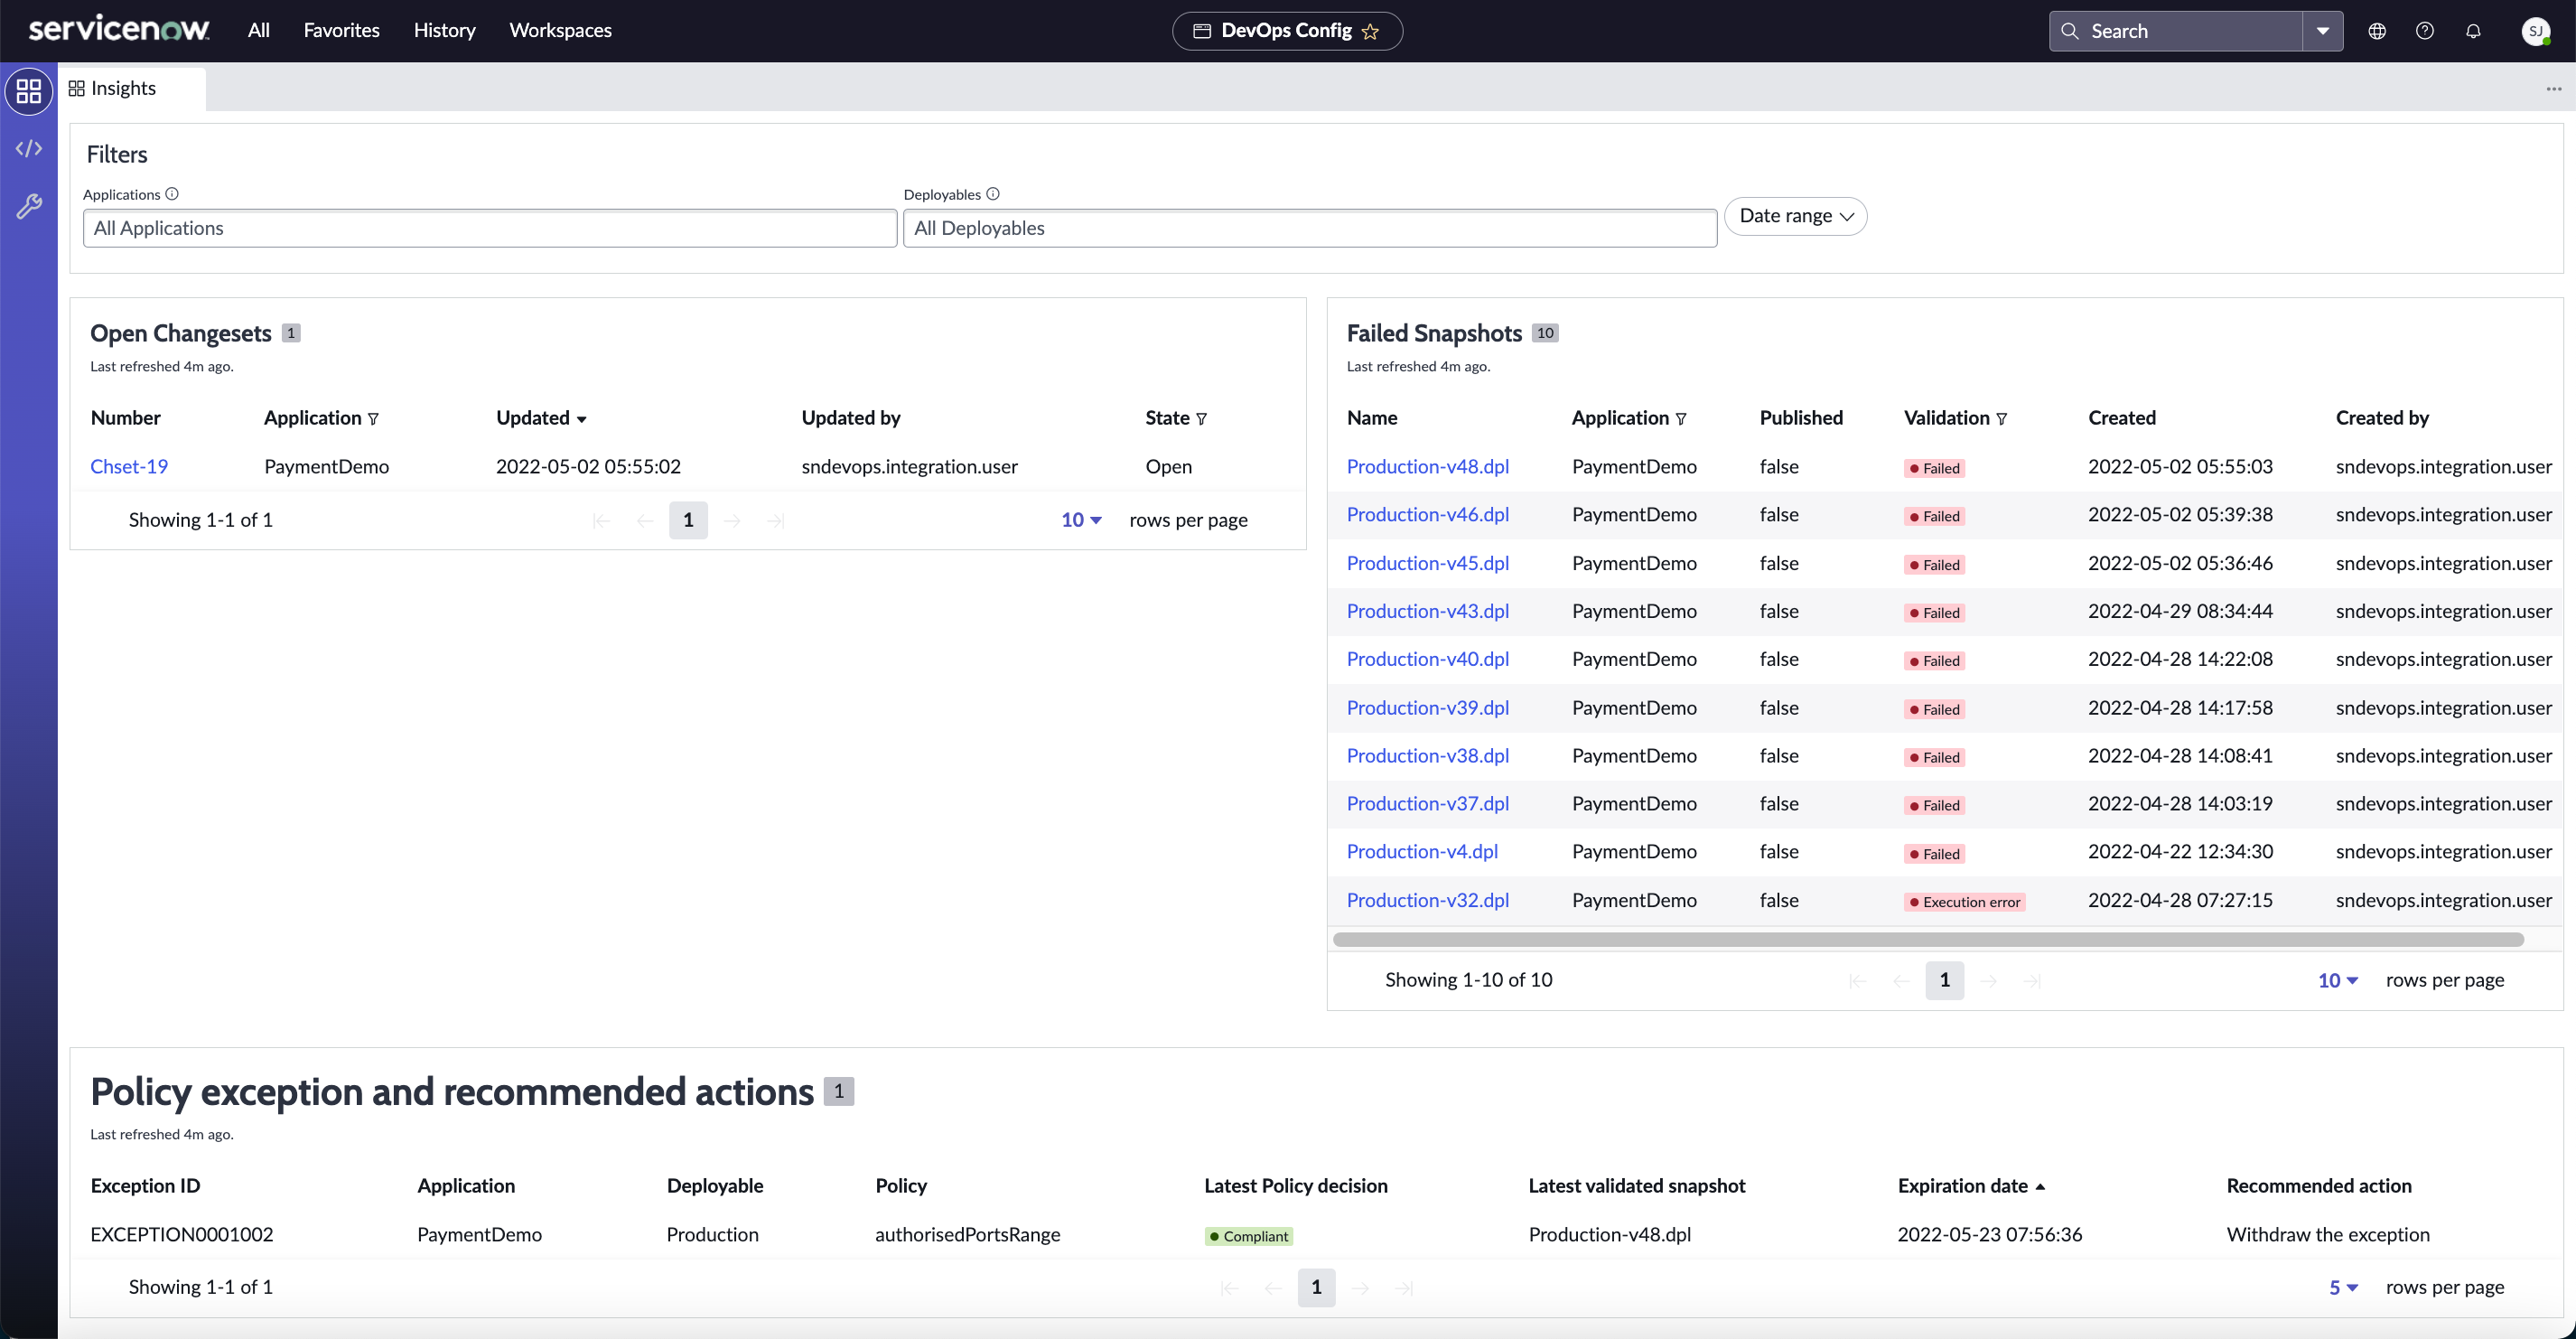Image resolution: width=2576 pixels, height=1339 pixels.
Task: Filter the Open Changesets State column
Action: [1201, 419]
